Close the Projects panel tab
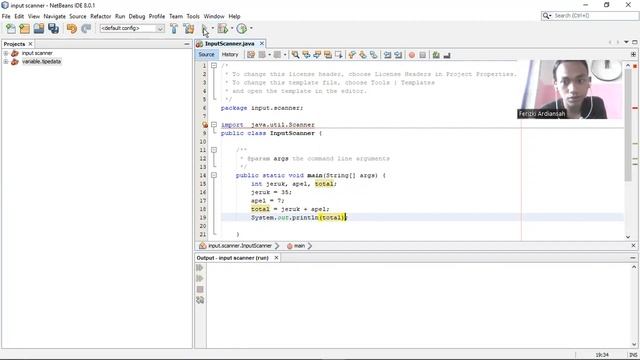Viewport: 640px width, 360px height. [30, 44]
